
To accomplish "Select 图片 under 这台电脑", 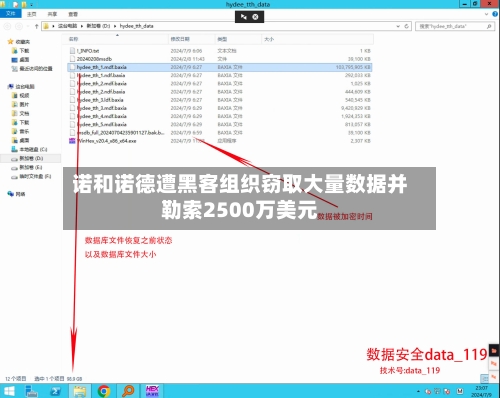I will click(24, 104).
